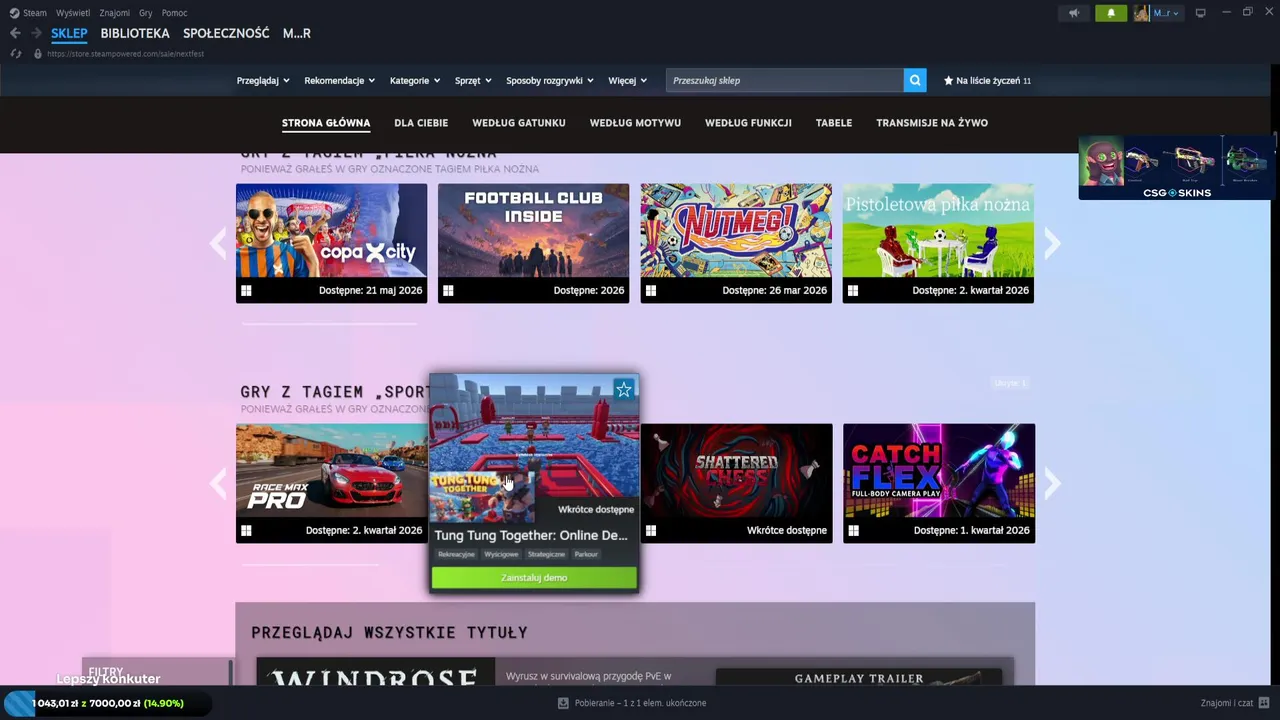Select the TRANSMISJE NA ŻYWO tab
This screenshot has height=720, width=1280.
point(932,123)
